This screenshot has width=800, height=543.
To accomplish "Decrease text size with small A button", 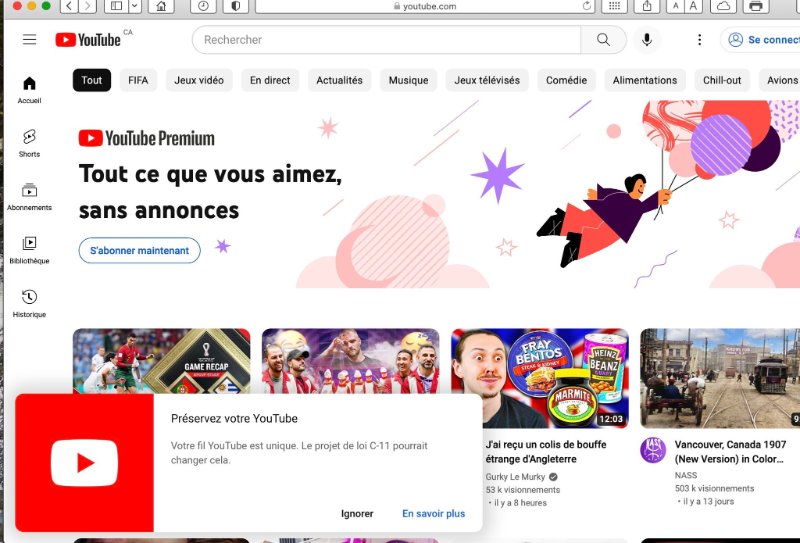I will tap(676, 6).
